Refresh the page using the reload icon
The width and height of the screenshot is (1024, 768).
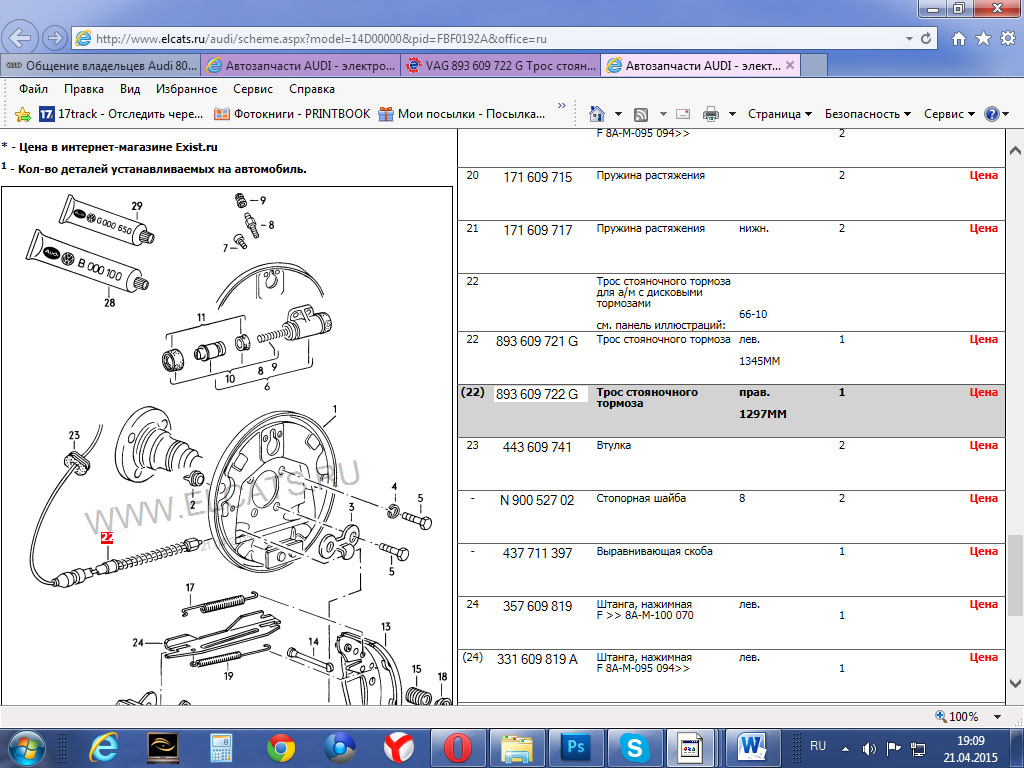[926, 39]
